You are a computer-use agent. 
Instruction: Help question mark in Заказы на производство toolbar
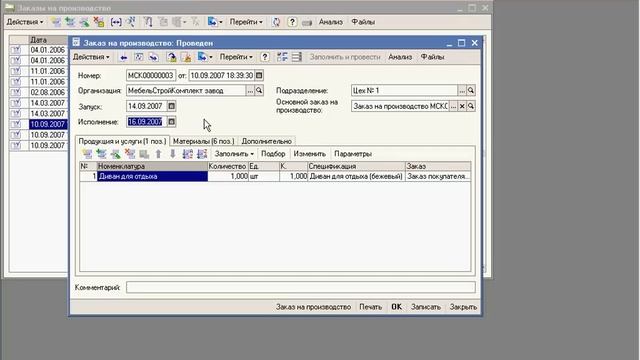point(292,22)
